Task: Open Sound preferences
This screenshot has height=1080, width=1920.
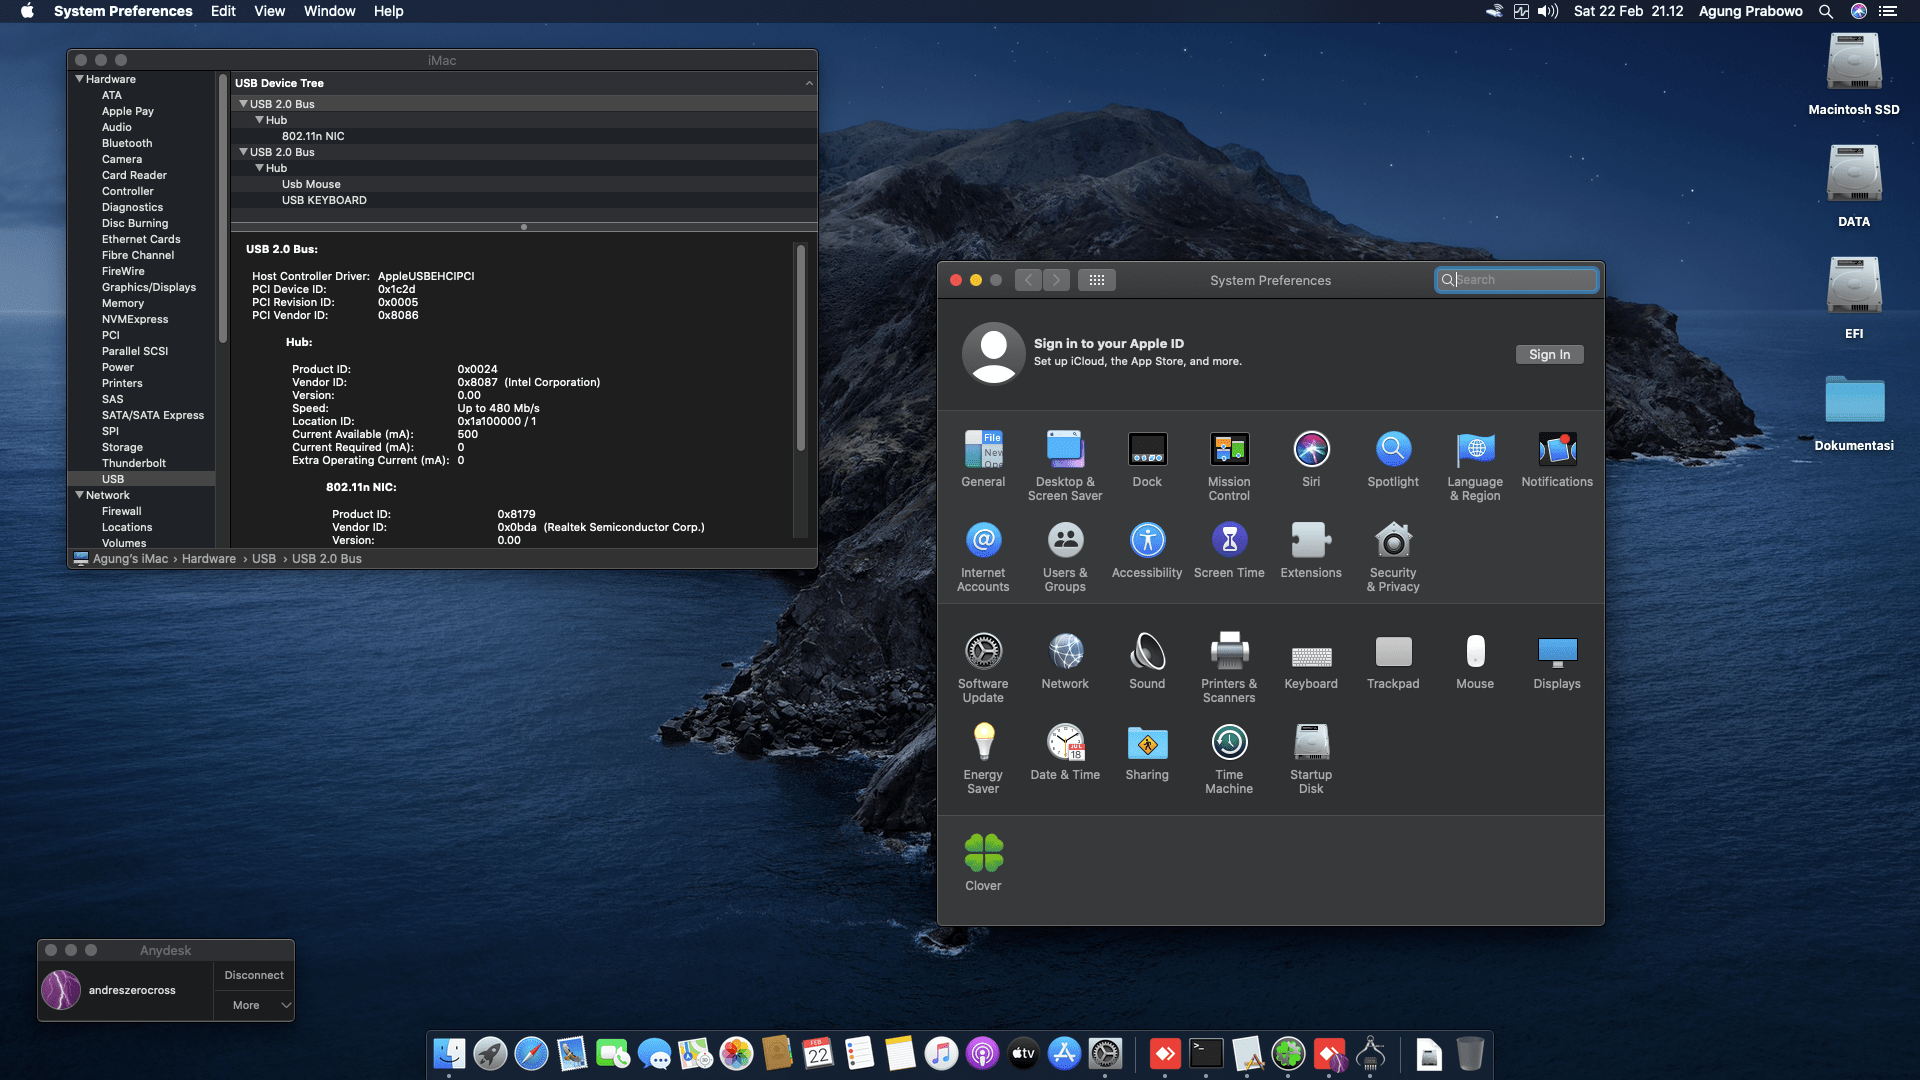Action: (x=1147, y=661)
